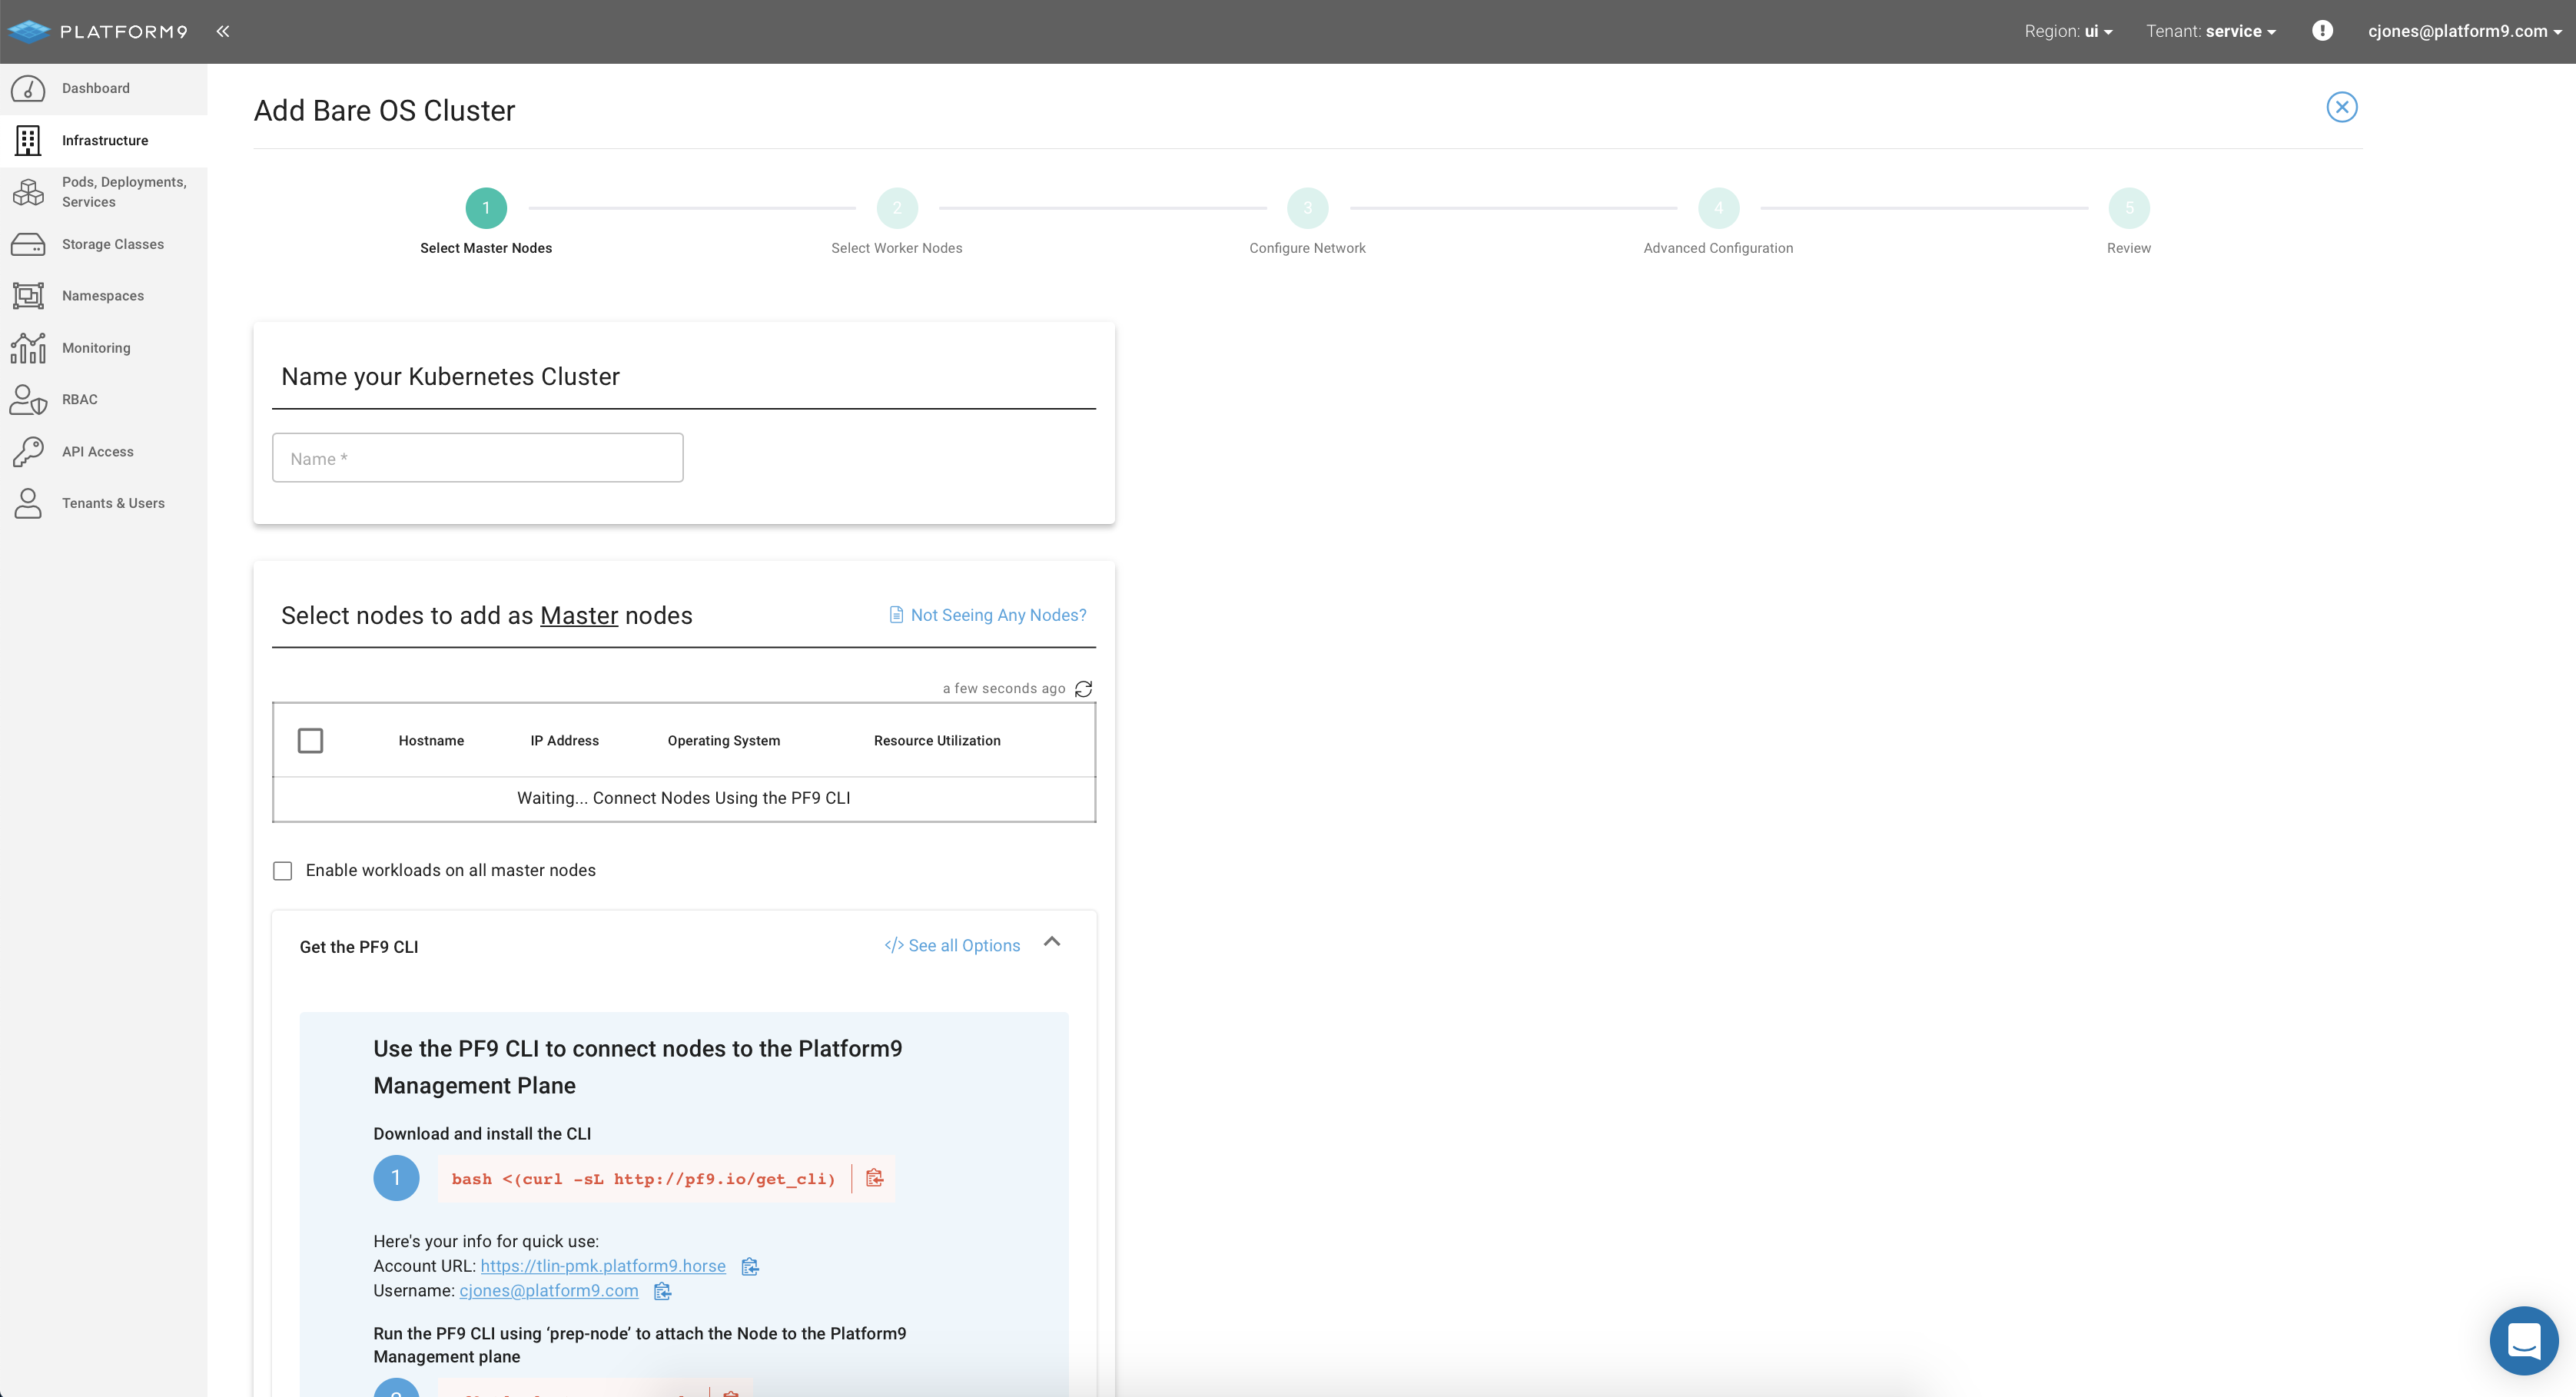Click 'Waiting... Connect Nodes Using the PF9 CLI'
The image size is (2576, 1397).
(x=684, y=798)
